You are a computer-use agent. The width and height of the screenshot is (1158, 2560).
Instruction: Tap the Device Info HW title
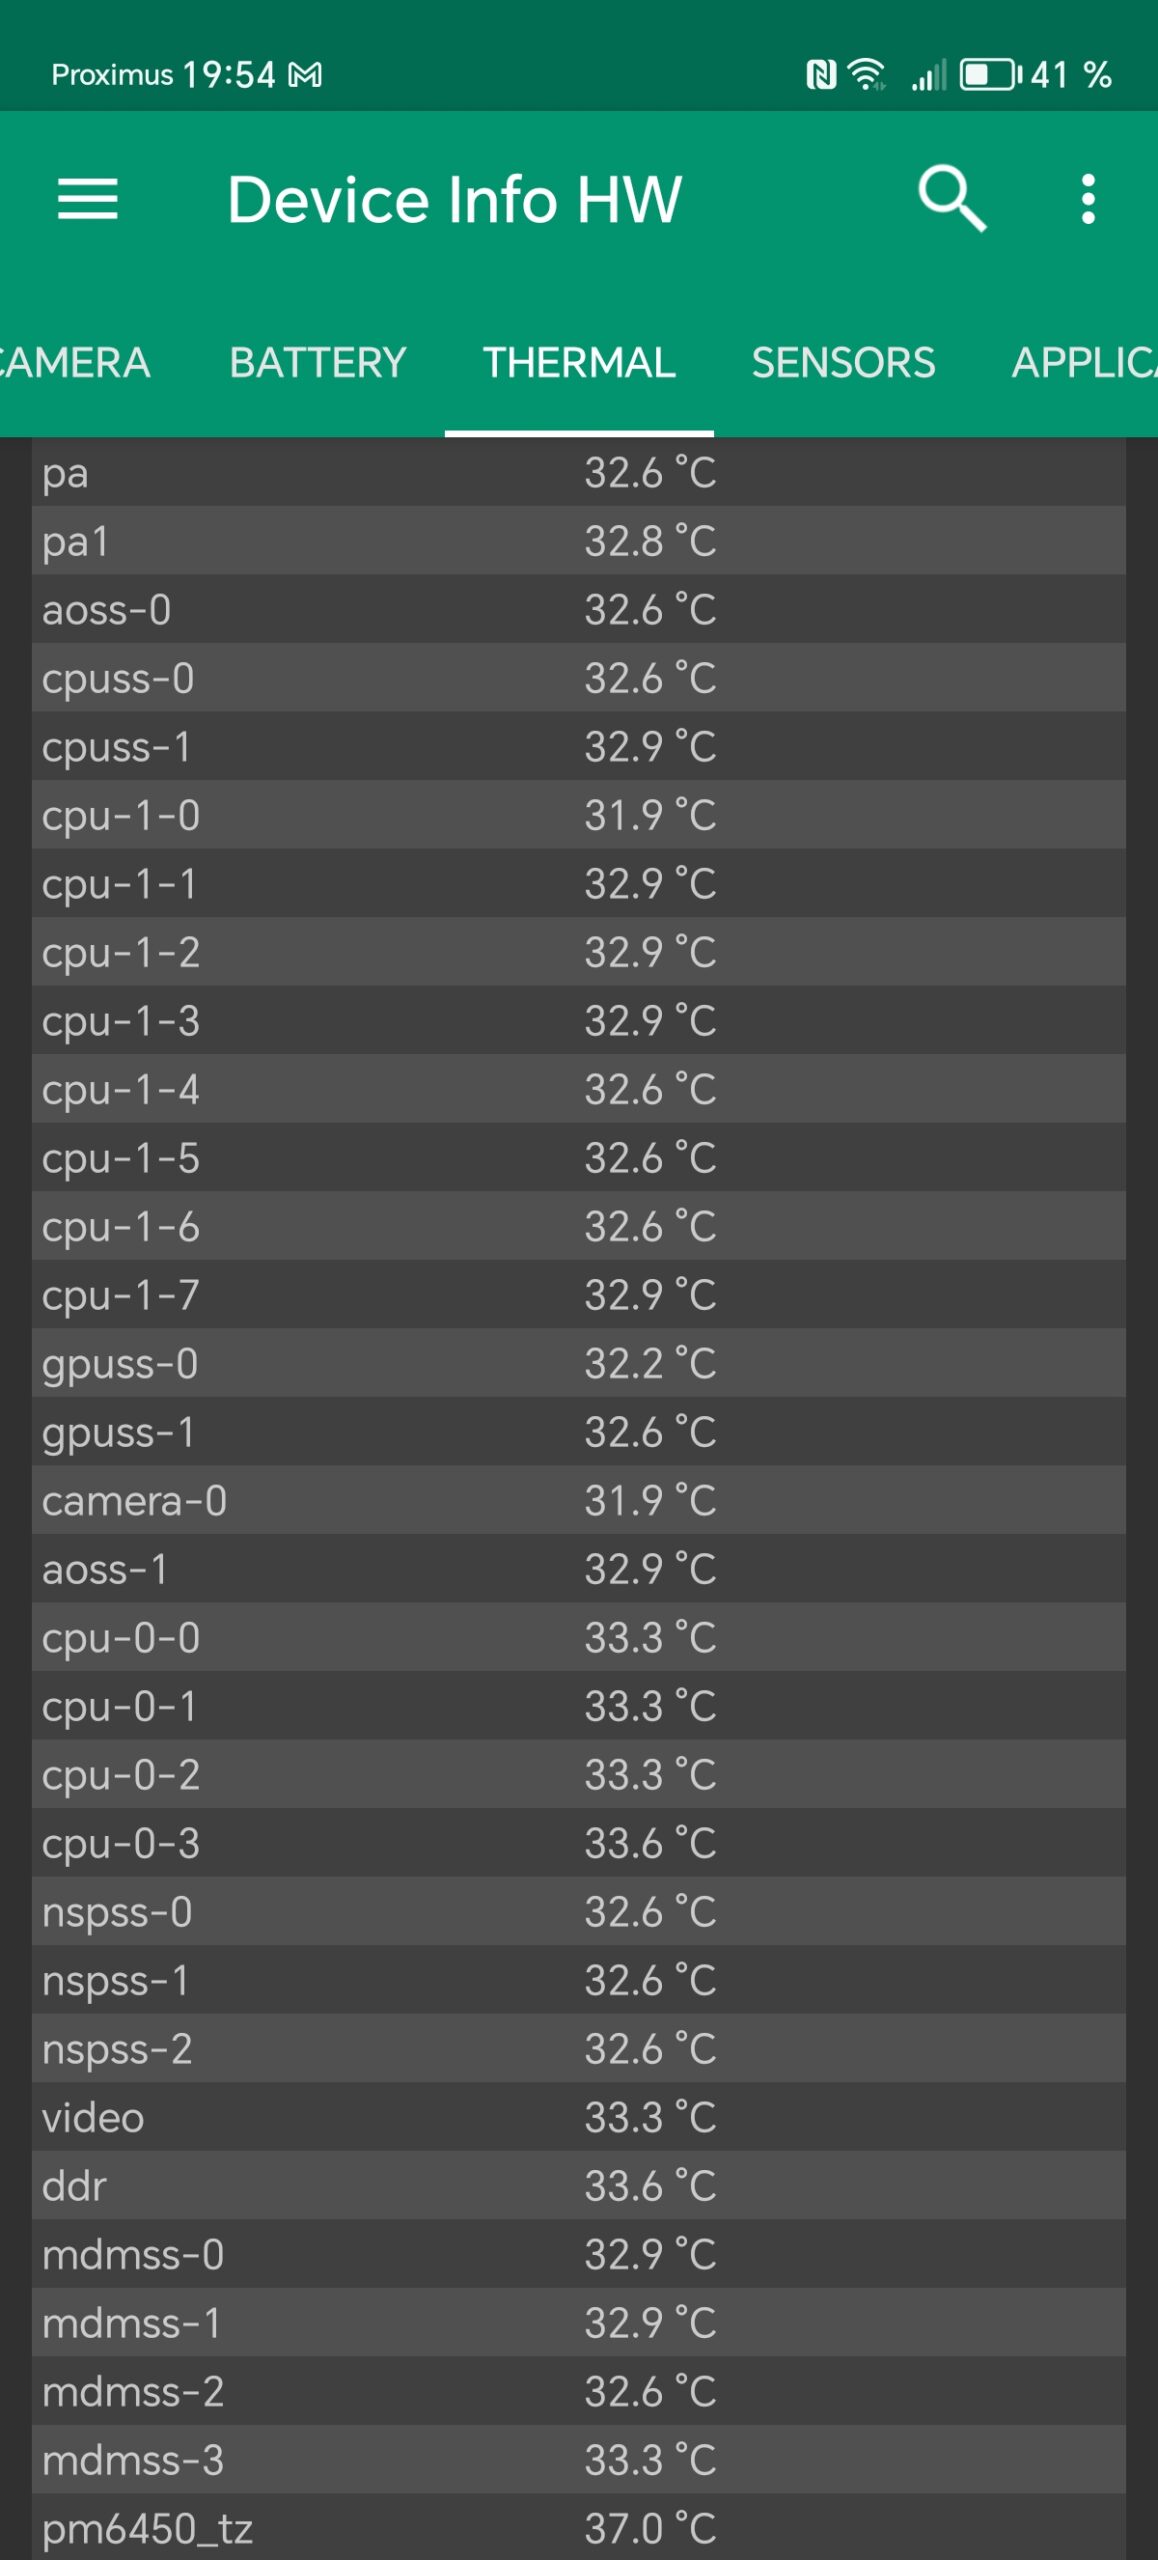pos(454,199)
